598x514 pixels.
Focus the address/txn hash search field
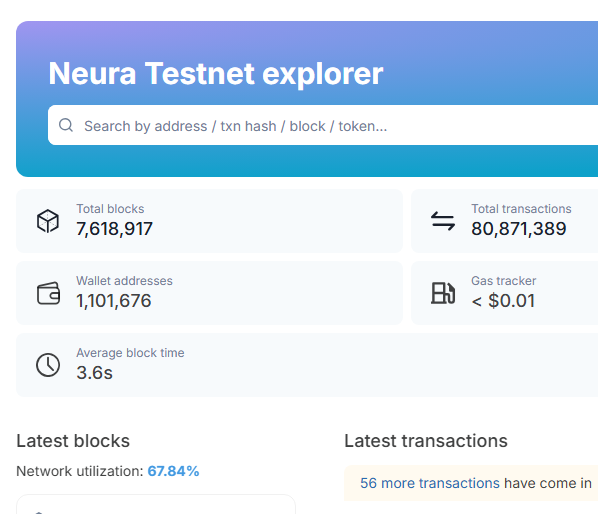[323, 125]
